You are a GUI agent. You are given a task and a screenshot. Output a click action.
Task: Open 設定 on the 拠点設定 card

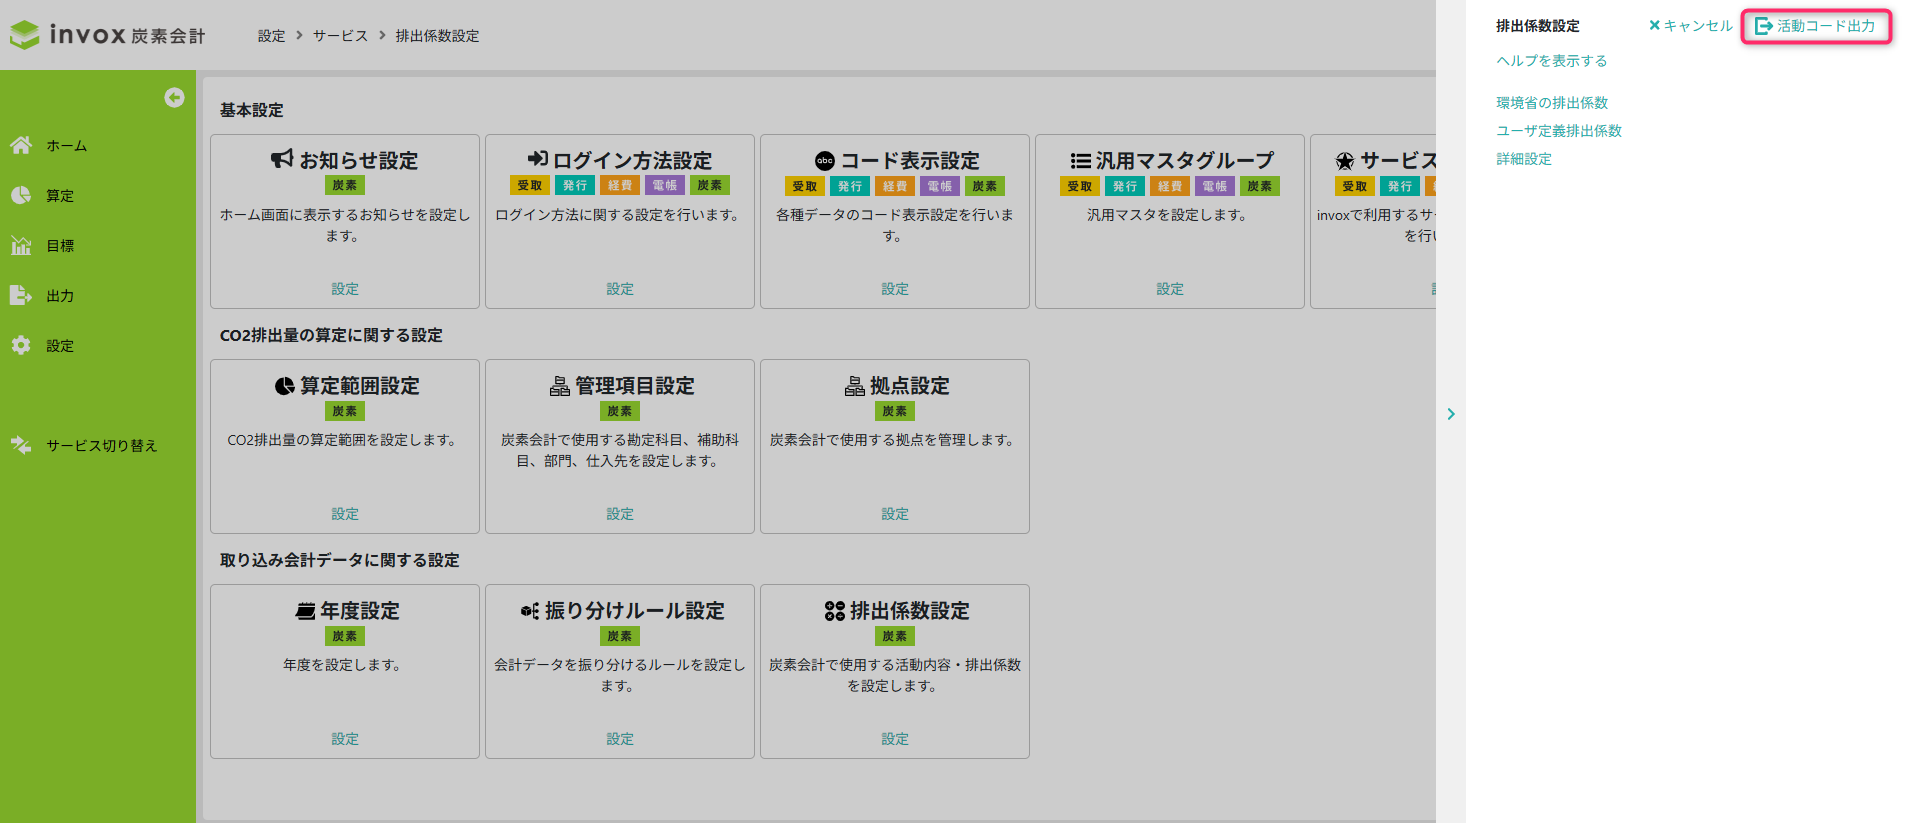click(x=895, y=514)
